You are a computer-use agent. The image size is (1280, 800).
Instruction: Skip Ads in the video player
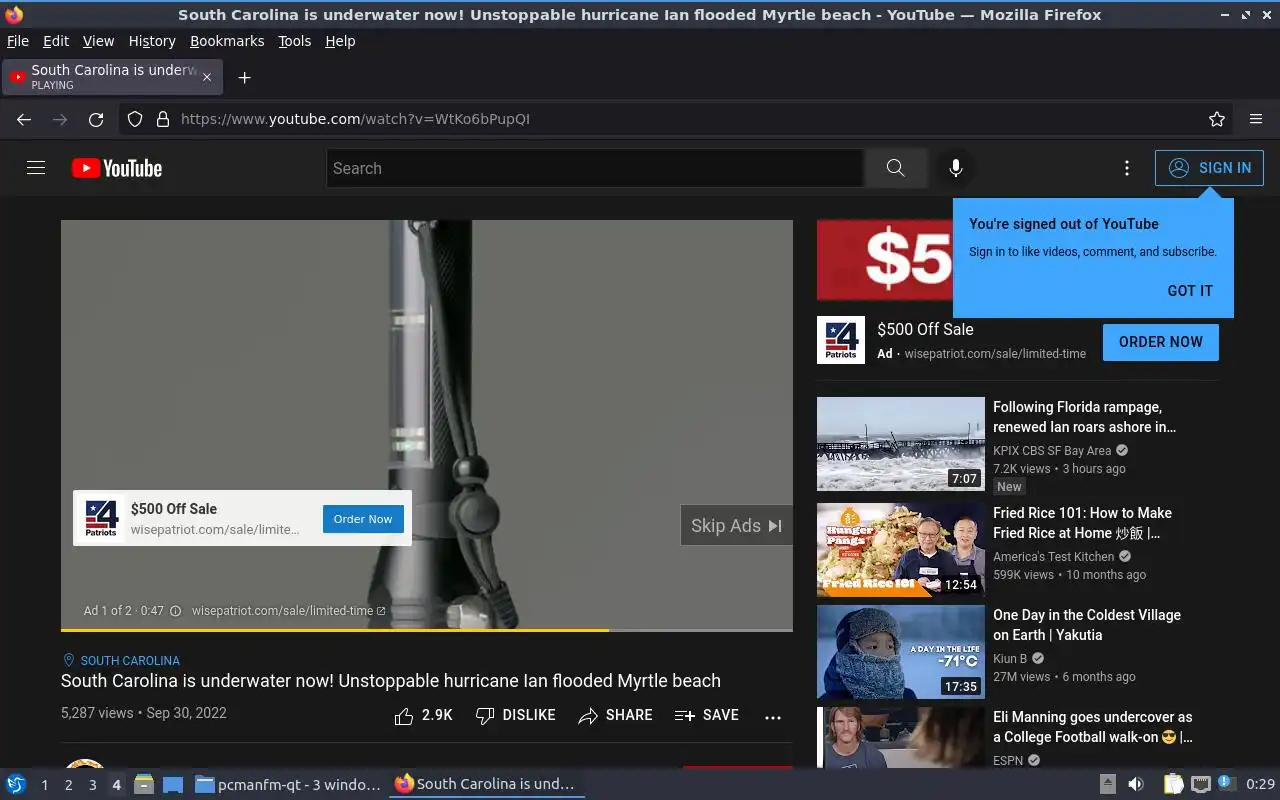coord(736,526)
